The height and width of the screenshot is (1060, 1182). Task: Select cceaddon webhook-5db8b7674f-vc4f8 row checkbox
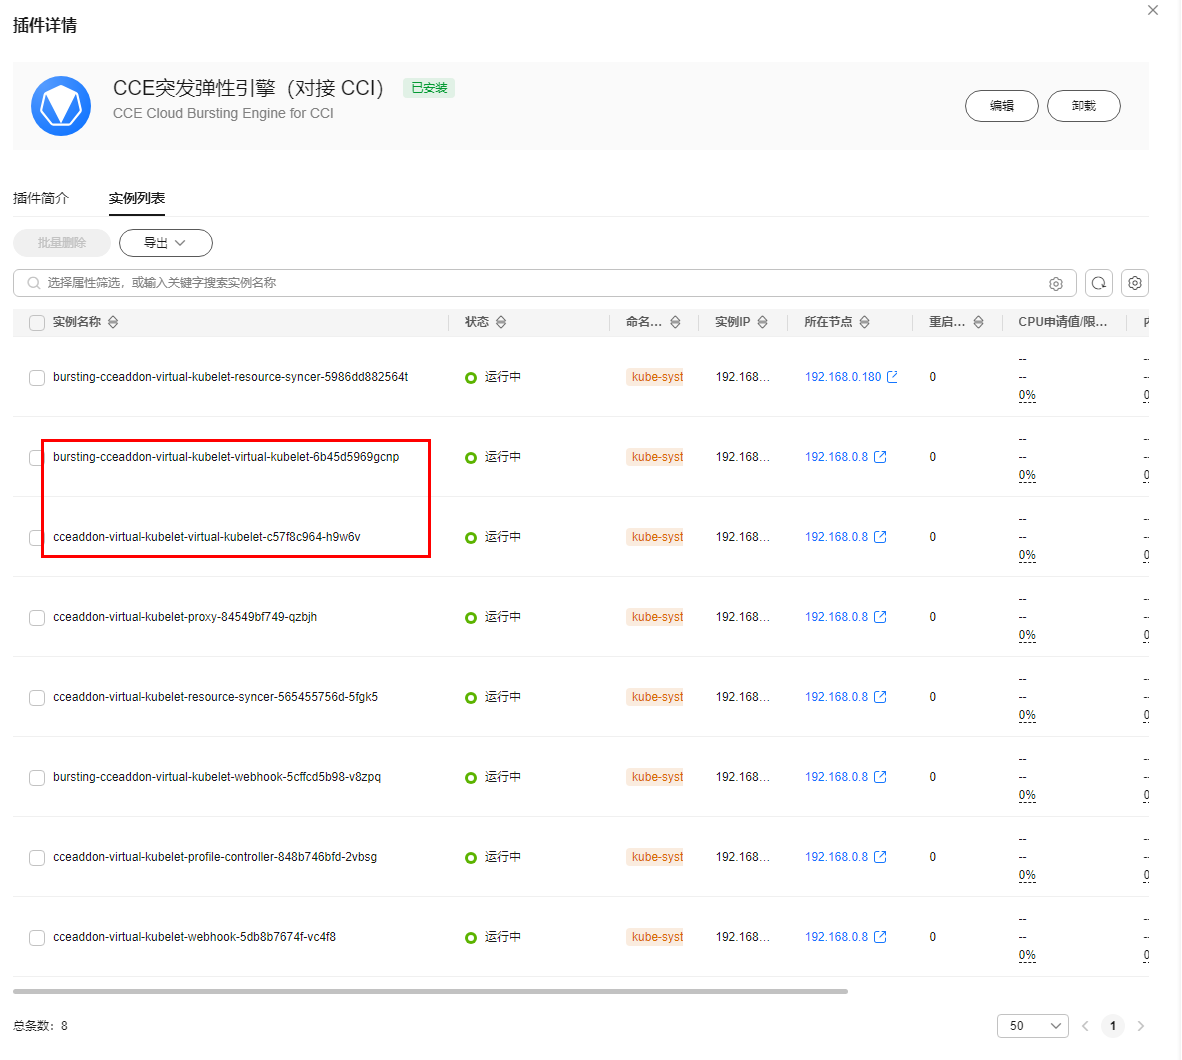[37, 937]
